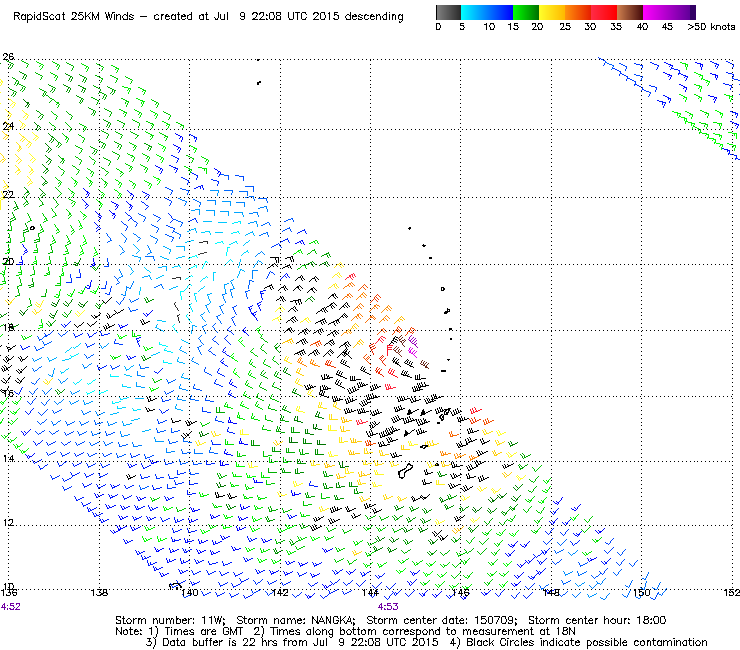Viewport: 740px width, 650px height.
Task: Click the green 15-20 knots legend swatch
Action: (x=526, y=12)
